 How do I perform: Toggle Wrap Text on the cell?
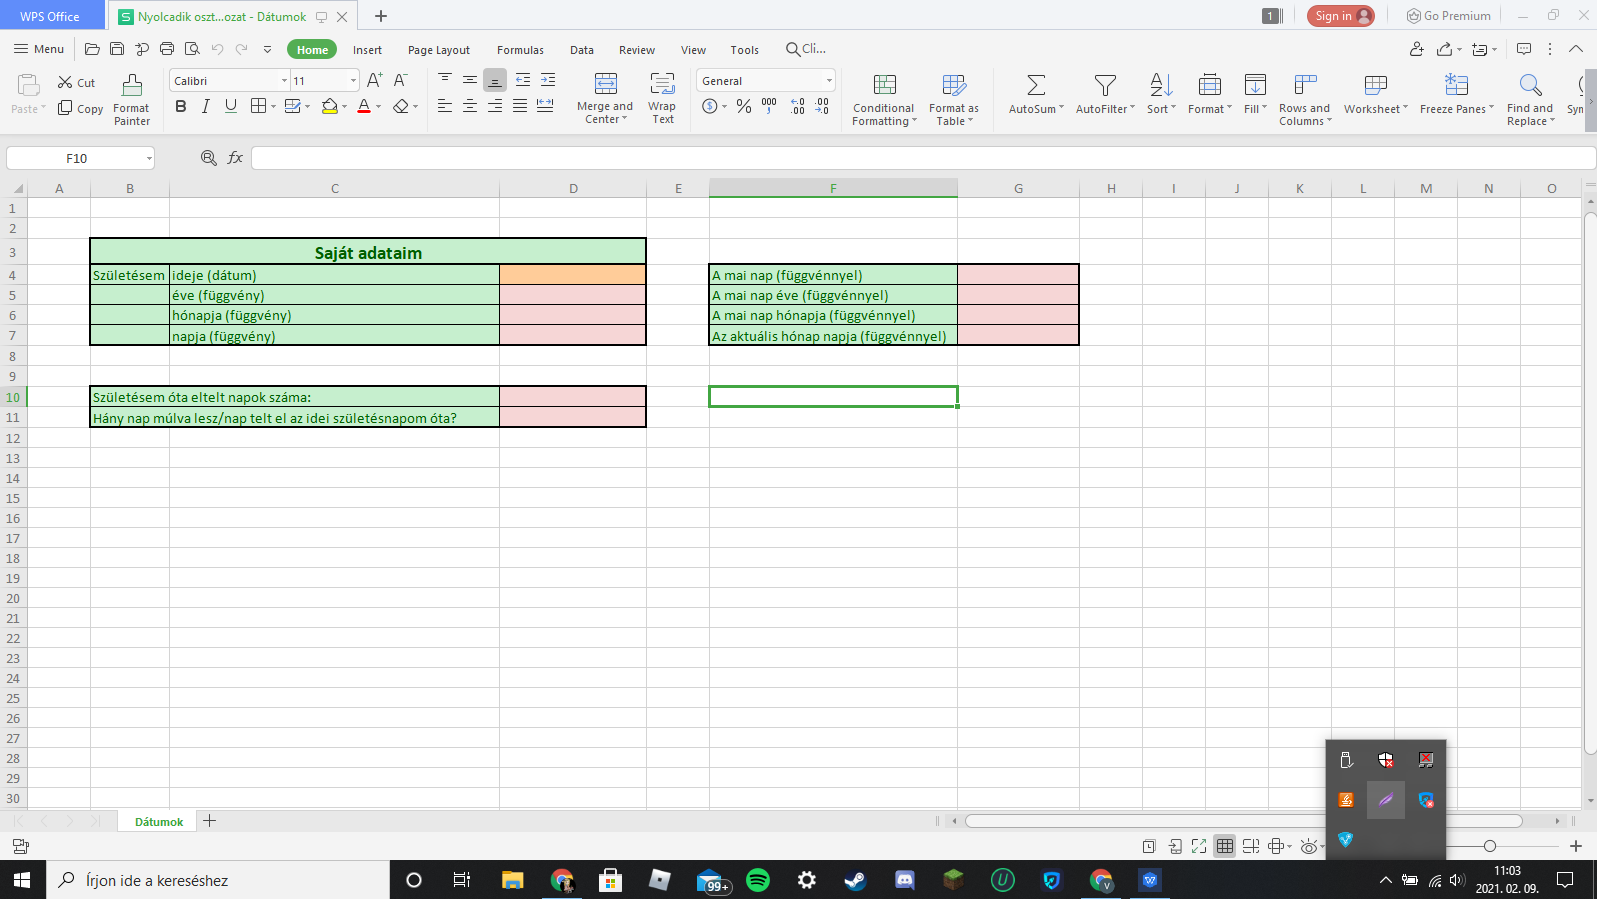point(662,84)
